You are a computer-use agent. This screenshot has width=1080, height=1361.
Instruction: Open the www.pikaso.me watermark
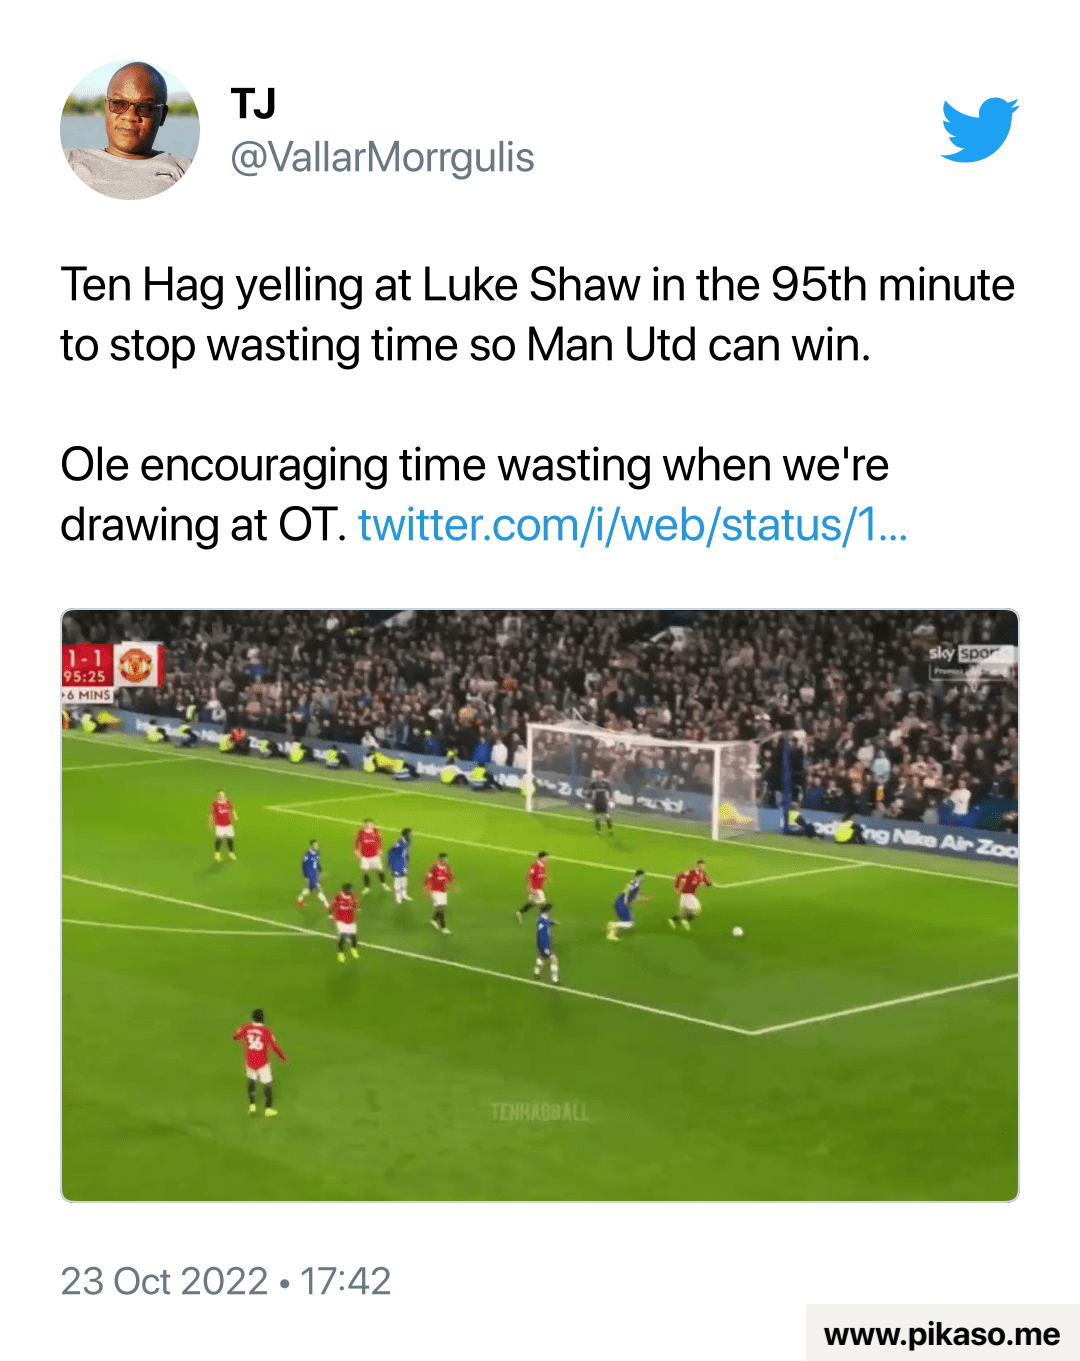[x=941, y=1334]
